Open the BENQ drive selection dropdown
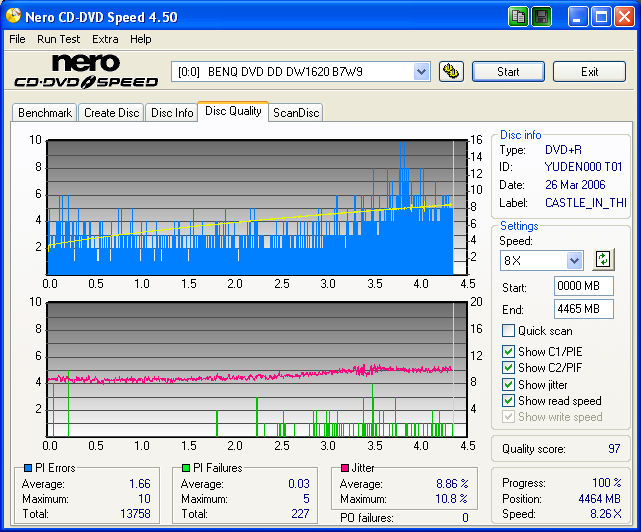The height and width of the screenshot is (532, 641). click(x=421, y=72)
